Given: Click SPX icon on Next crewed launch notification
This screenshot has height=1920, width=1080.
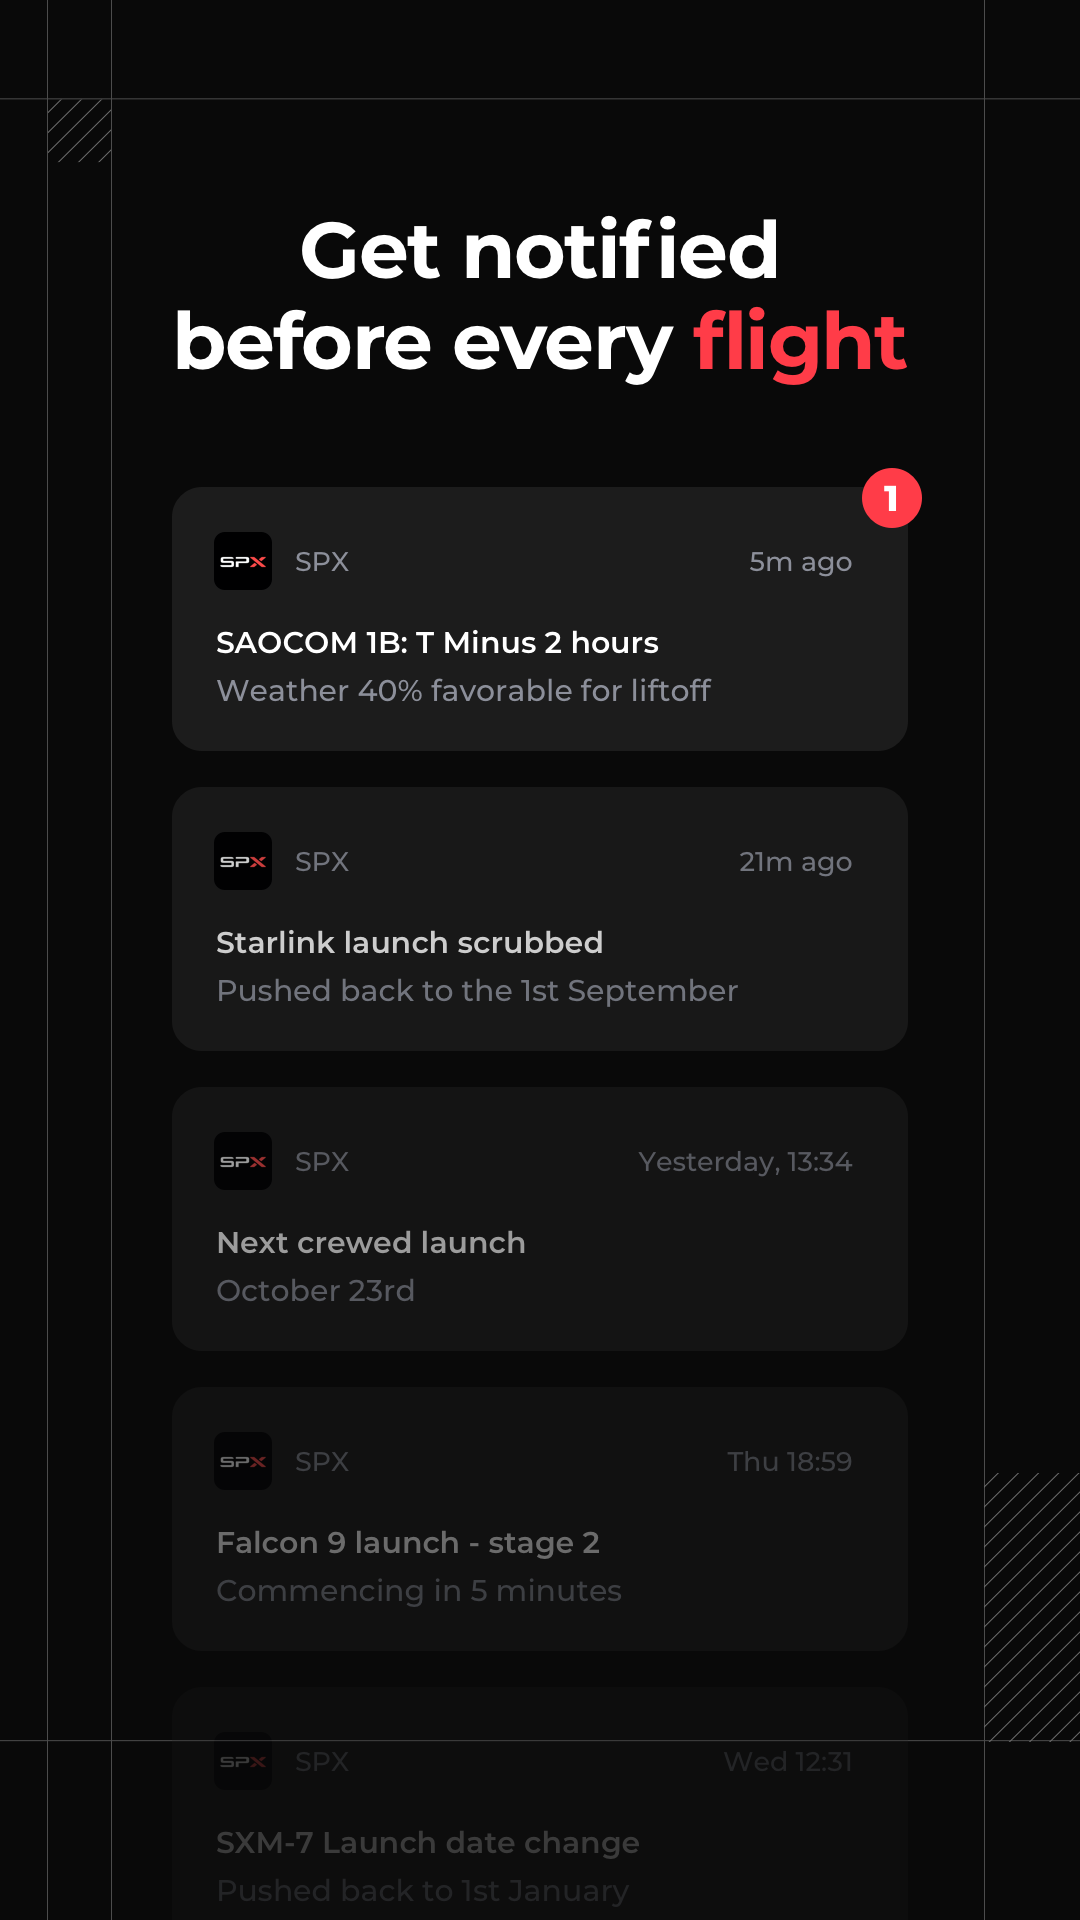Looking at the screenshot, I should [243, 1161].
